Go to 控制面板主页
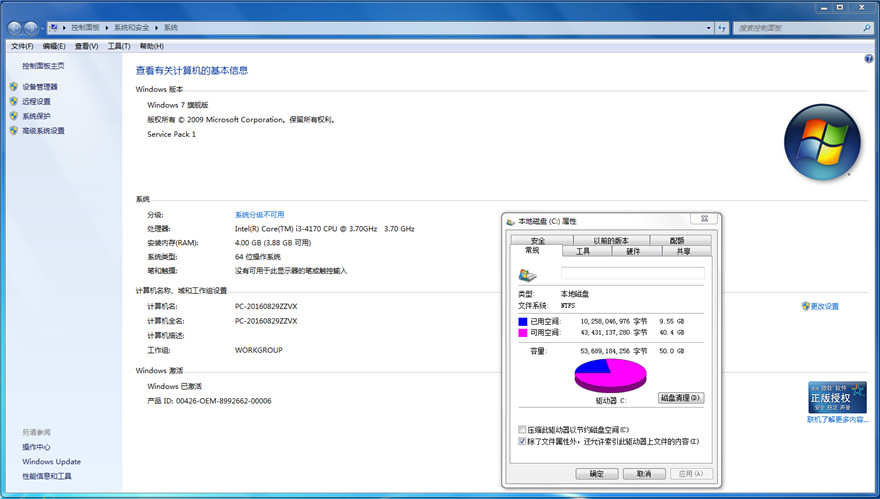The width and height of the screenshot is (880, 499). pyautogui.click(x=43, y=66)
